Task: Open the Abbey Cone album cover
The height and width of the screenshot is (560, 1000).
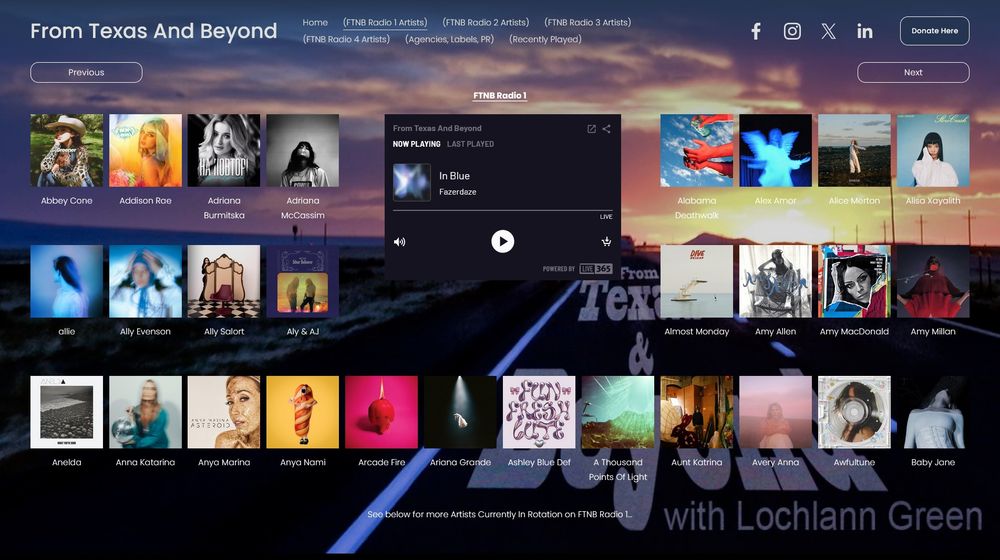Action: (66, 151)
